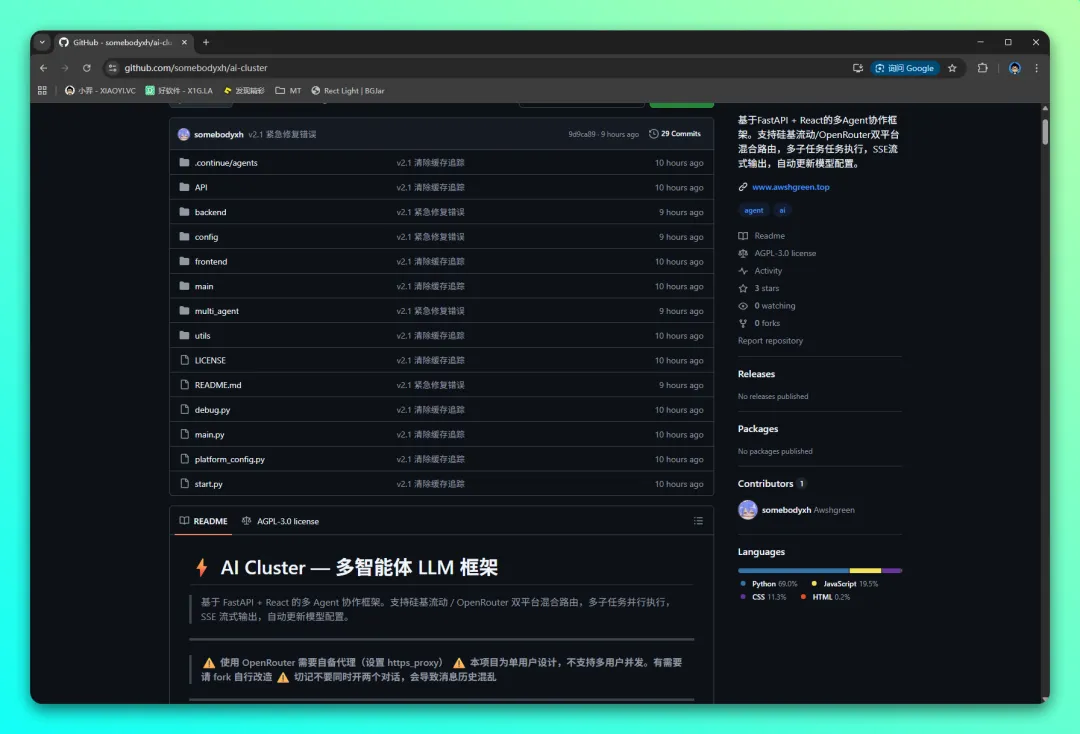Open the Chrome profile avatar
1080x734 pixels.
tap(1014, 68)
